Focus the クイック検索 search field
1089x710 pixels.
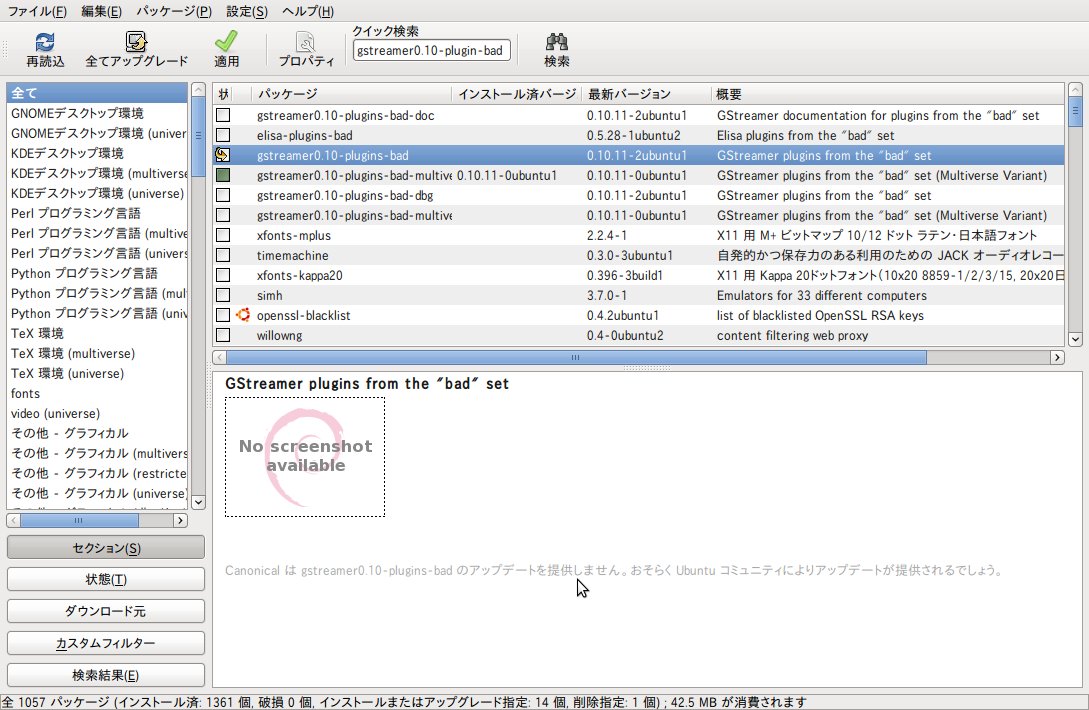pyautogui.click(x=431, y=51)
